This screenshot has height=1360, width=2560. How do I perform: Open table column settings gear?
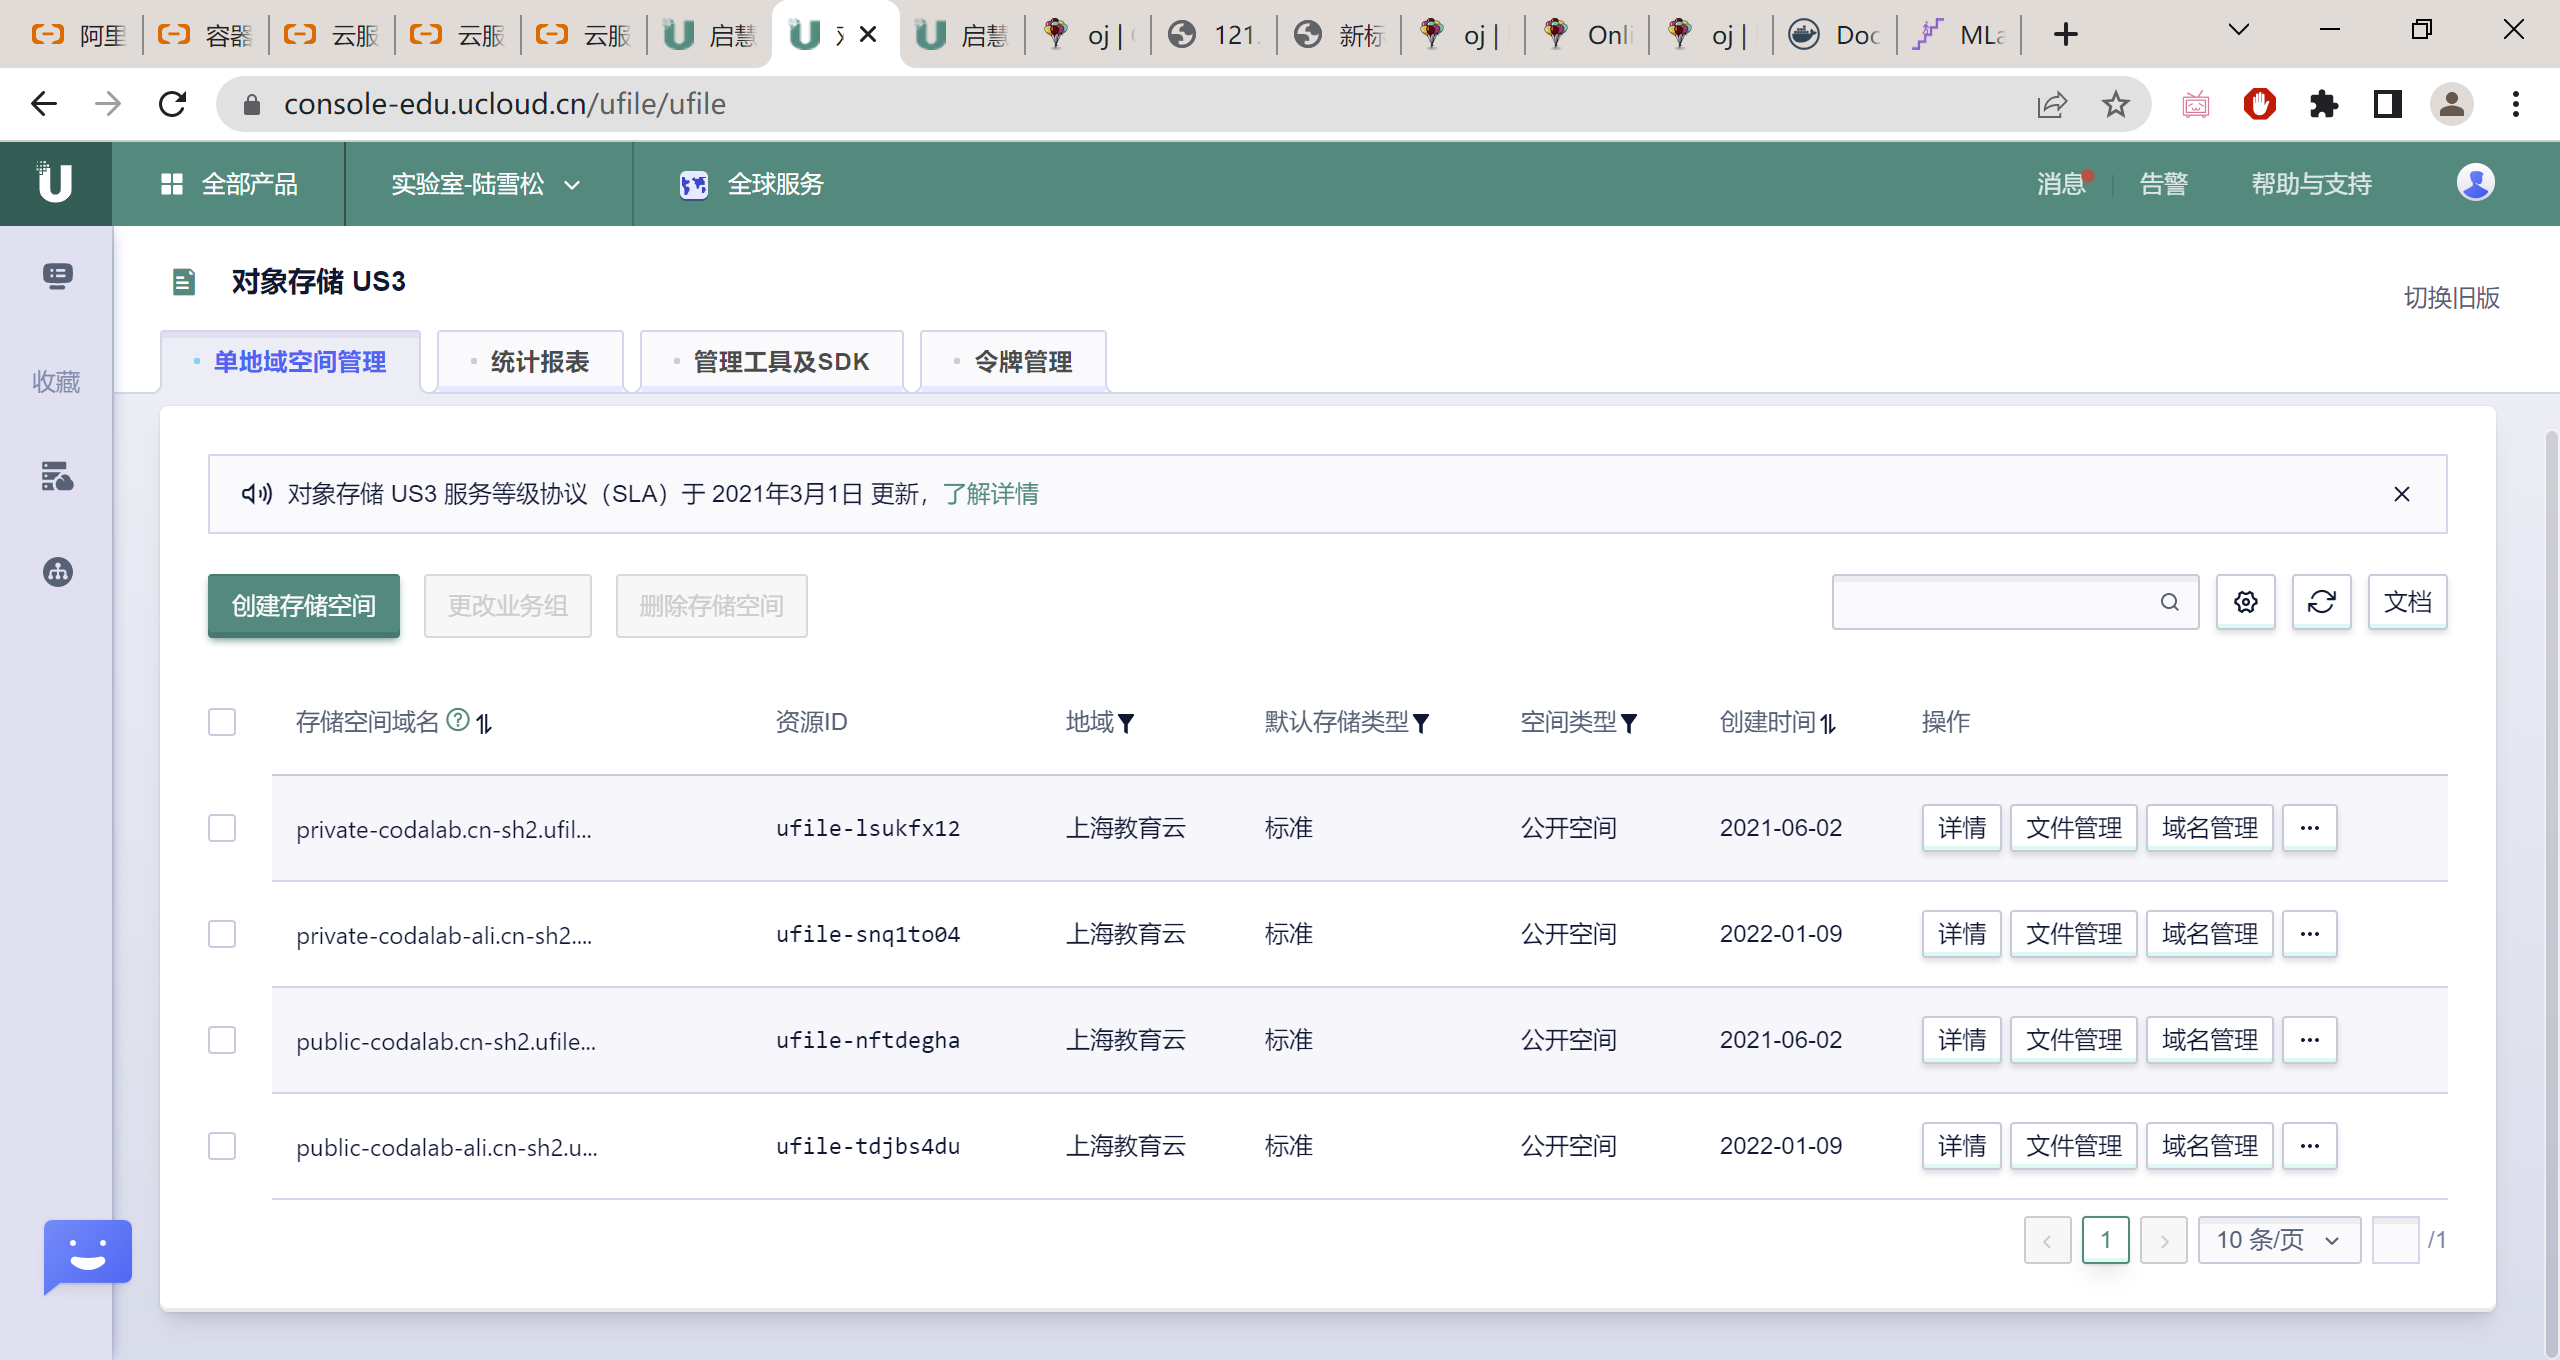(2245, 602)
